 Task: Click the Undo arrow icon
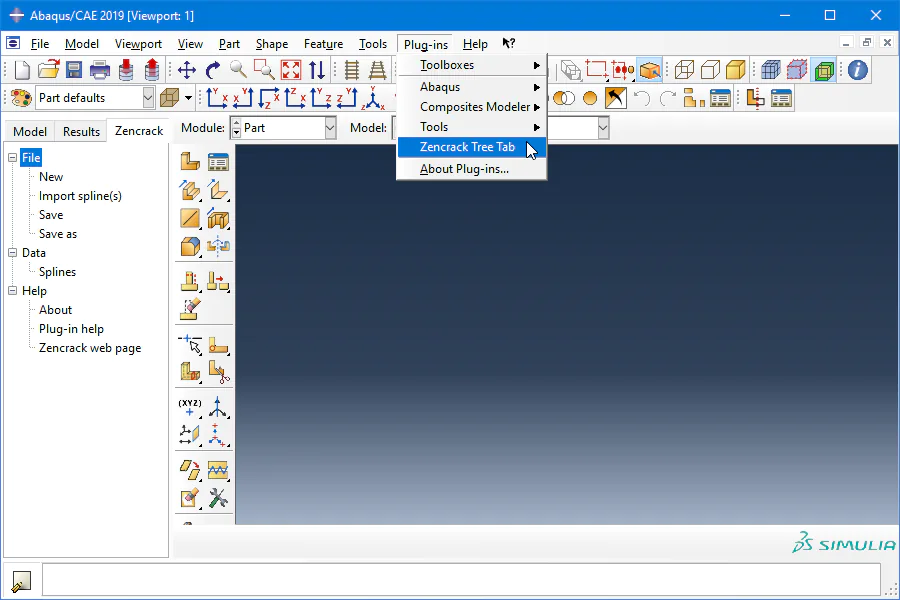642,98
